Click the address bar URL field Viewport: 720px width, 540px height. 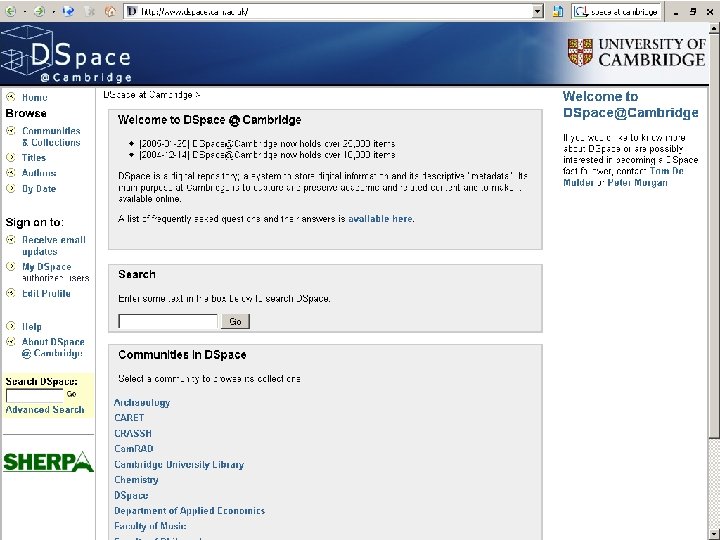coord(329,11)
